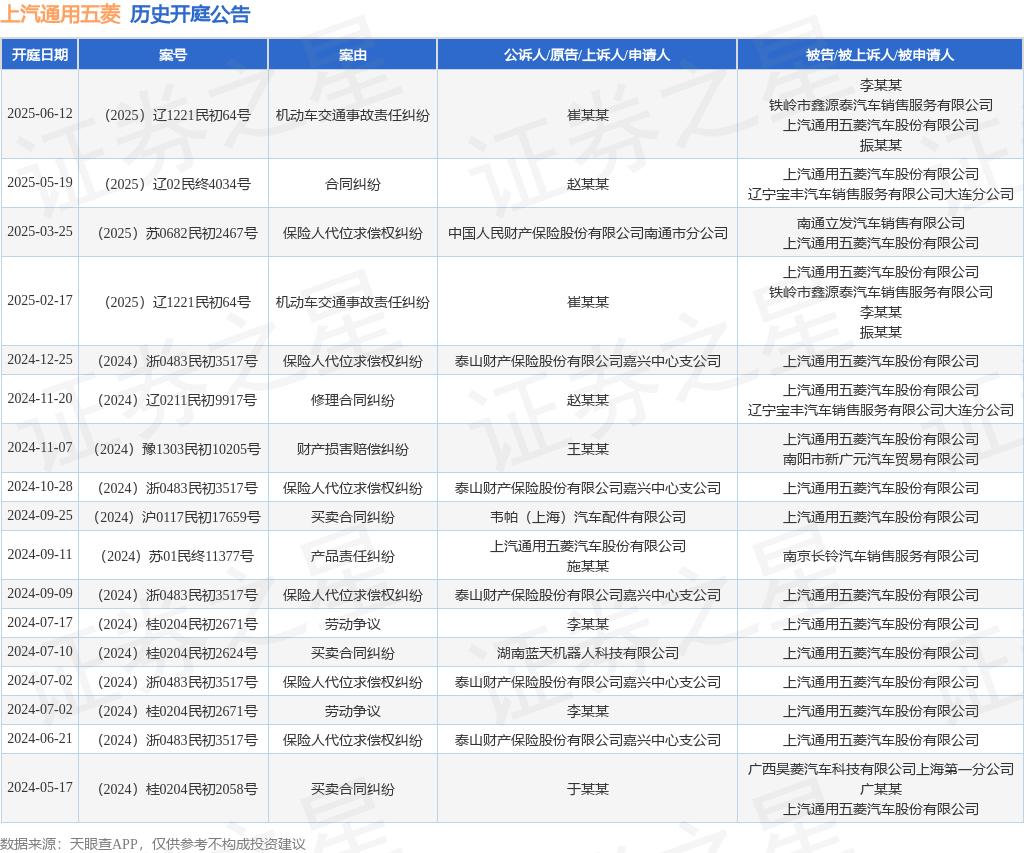Select the 案由 column header
The image size is (1024, 853).
click(353, 55)
